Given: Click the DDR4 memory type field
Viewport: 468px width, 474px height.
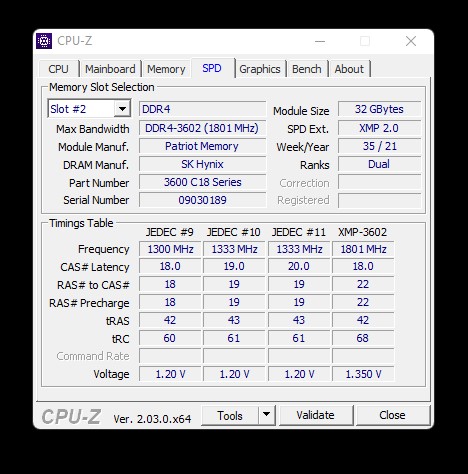Looking at the screenshot, I should coord(202,109).
